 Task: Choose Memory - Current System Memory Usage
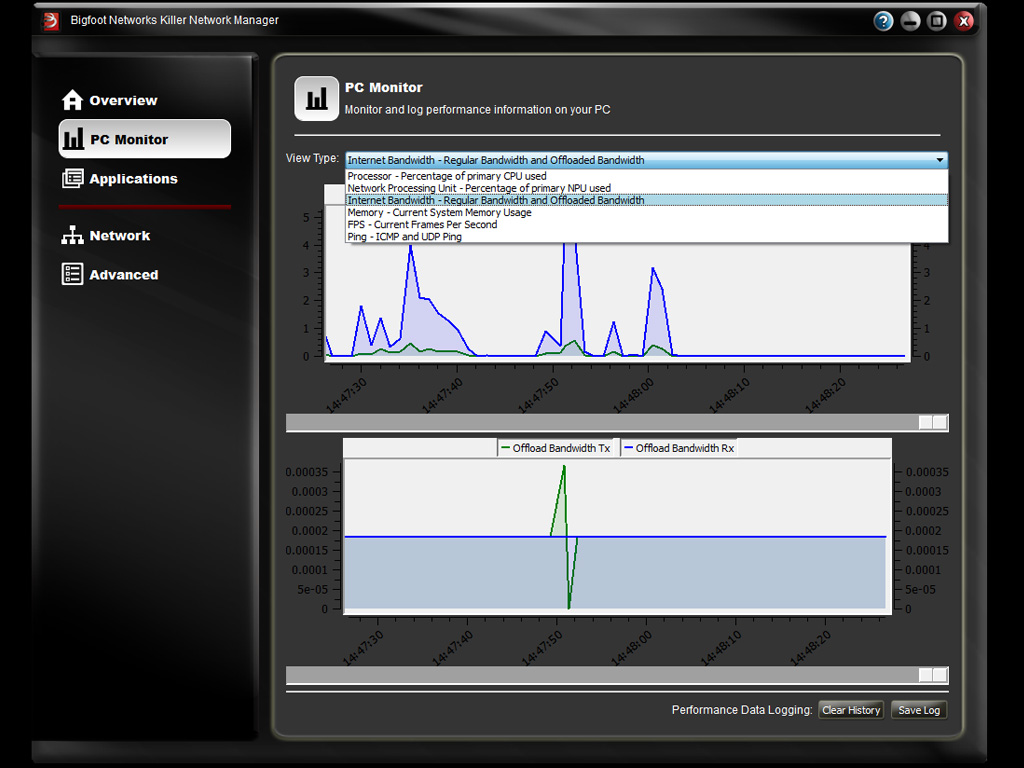[x=646, y=212]
